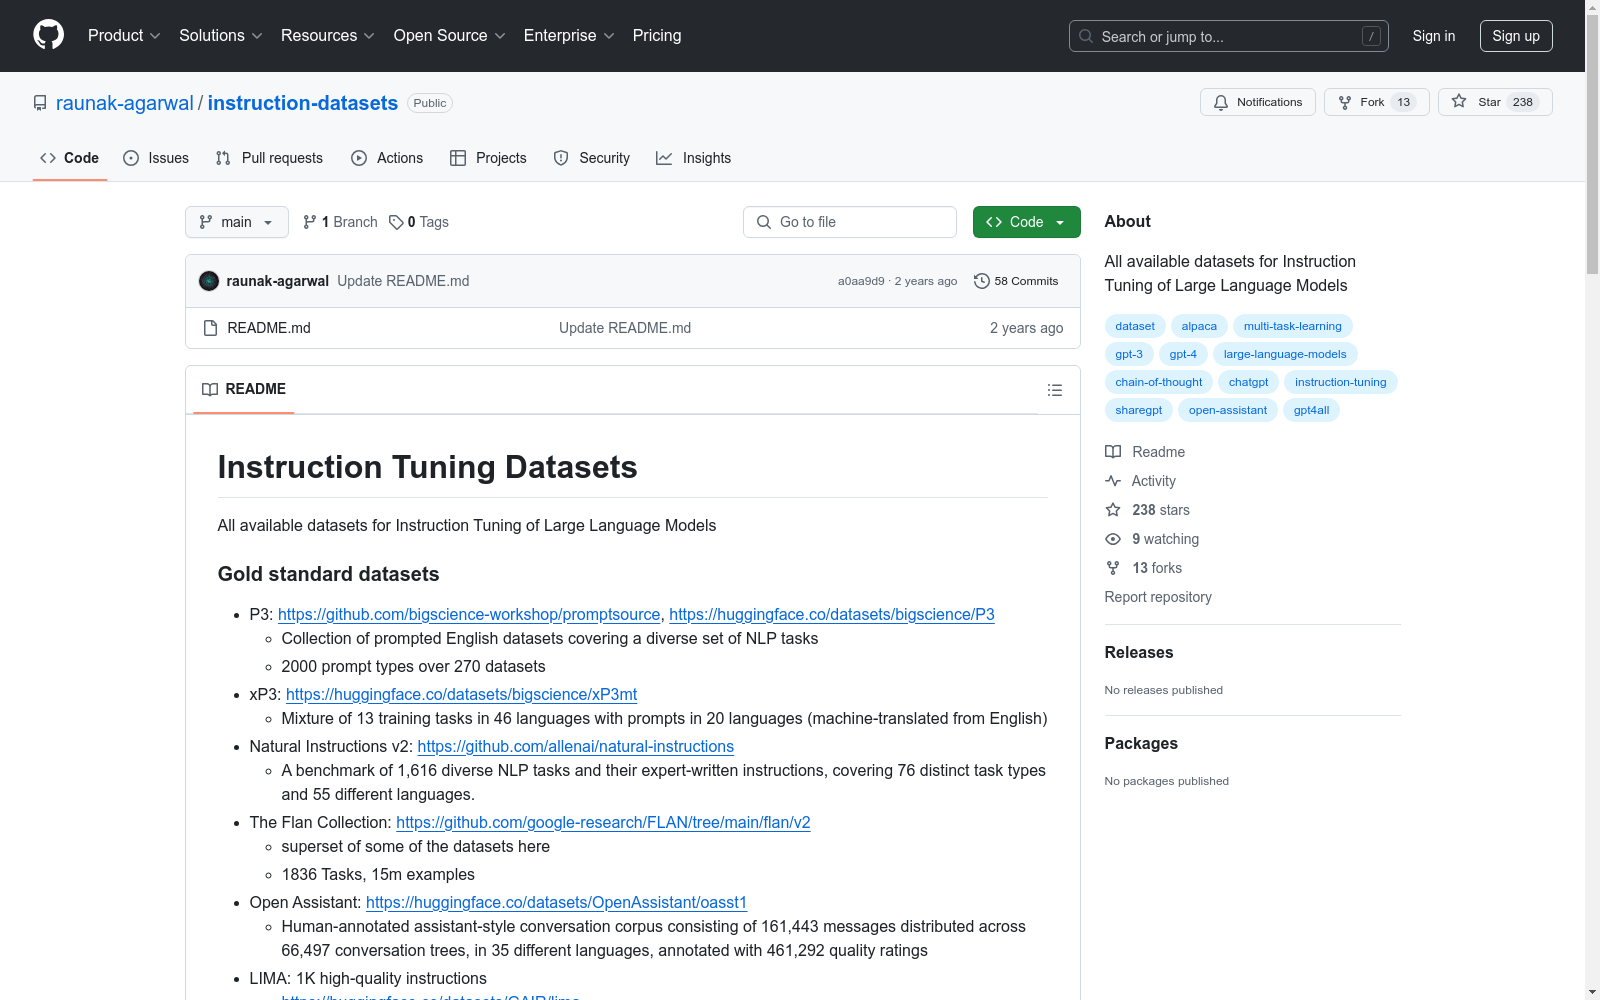This screenshot has width=1600, height=1000.
Task: Switch to the Issues tab
Action: [156, 158]
